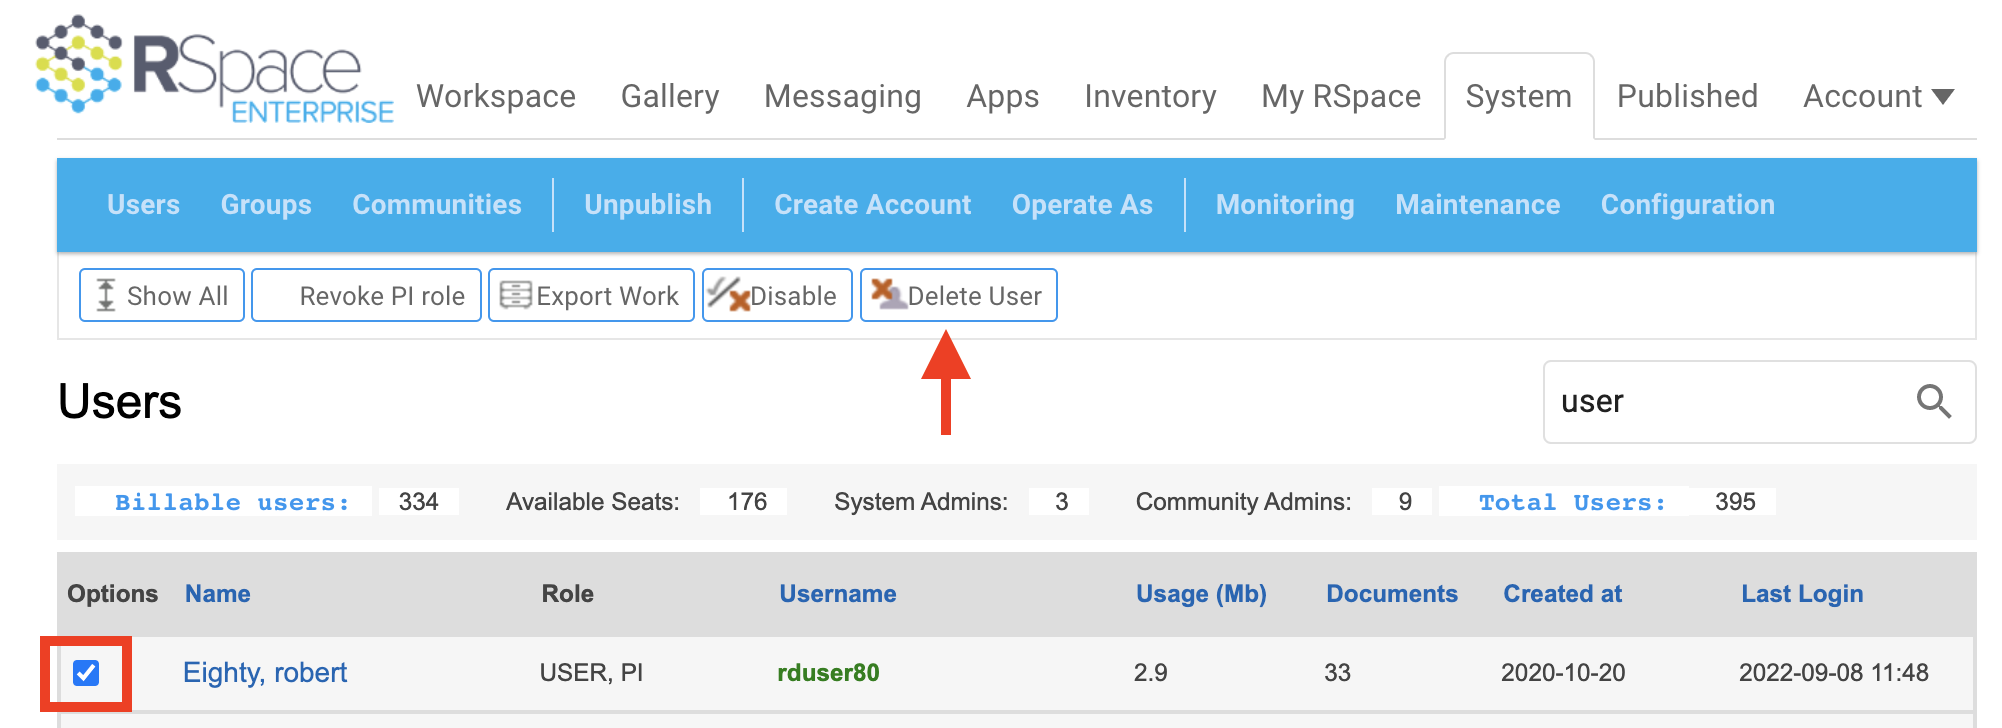
Task: Go to the Gallery tab
Action: [670, 96]
